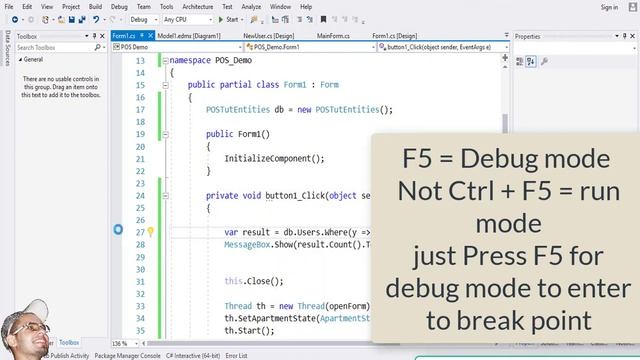640x360 pixels.
Task: Switch to Model1.edmx [Diagram1] tab
Action: click(x=189, y=36)
